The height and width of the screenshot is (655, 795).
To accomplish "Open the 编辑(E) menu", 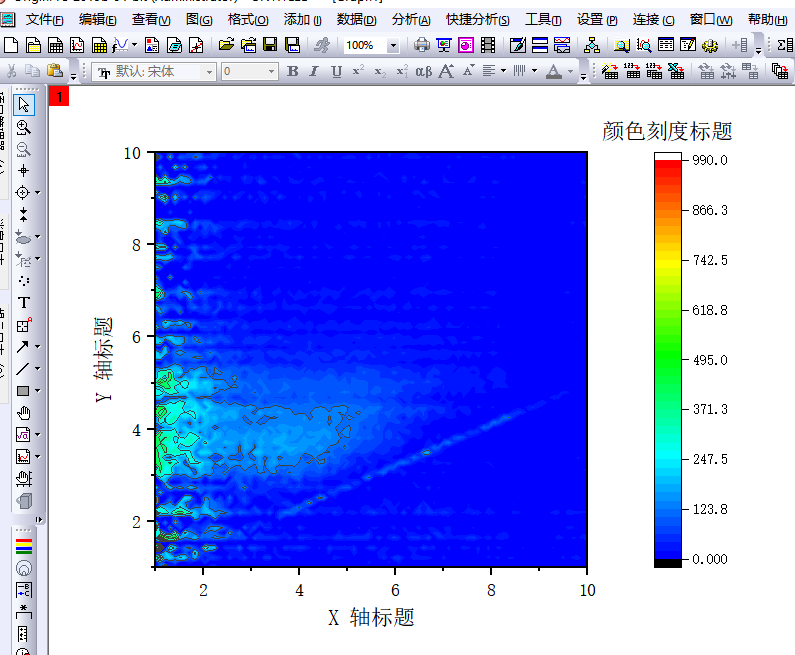I will pos(97,20).
